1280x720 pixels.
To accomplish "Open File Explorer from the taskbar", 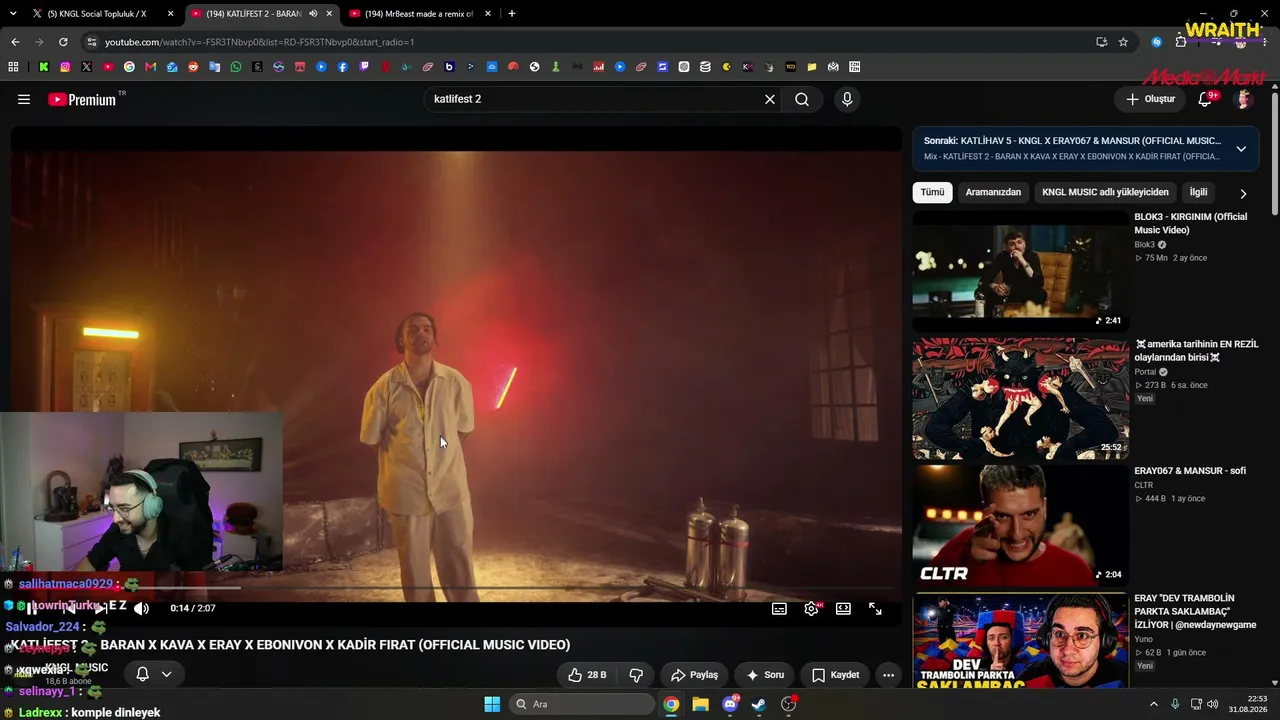I will coord(700,704).
